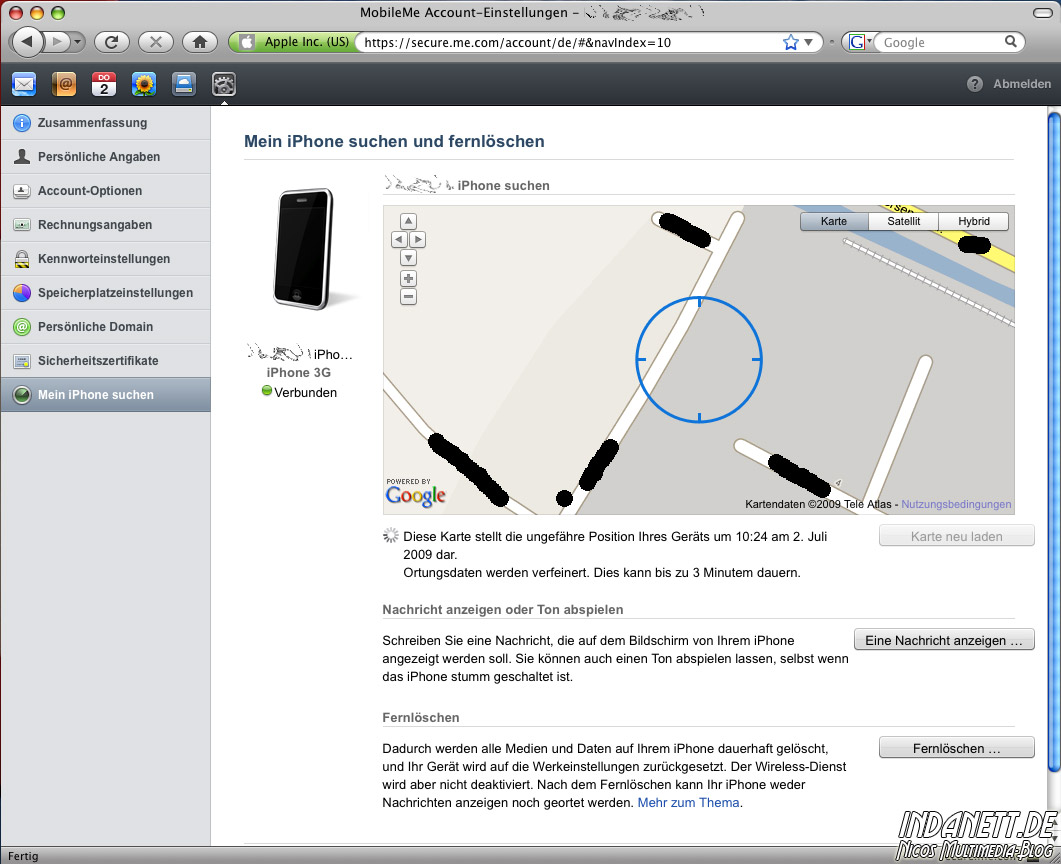
Task: Open Rechnungsangaben in sidebar
Action: pos(106,225)
